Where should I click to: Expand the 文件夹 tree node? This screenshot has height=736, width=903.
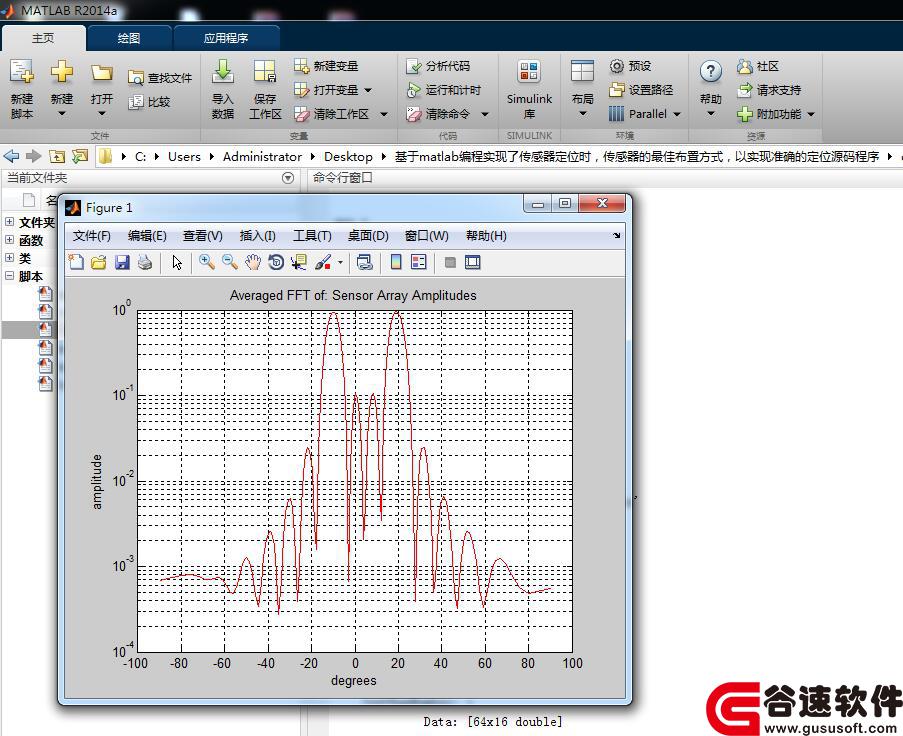click(x=10, y=222)
